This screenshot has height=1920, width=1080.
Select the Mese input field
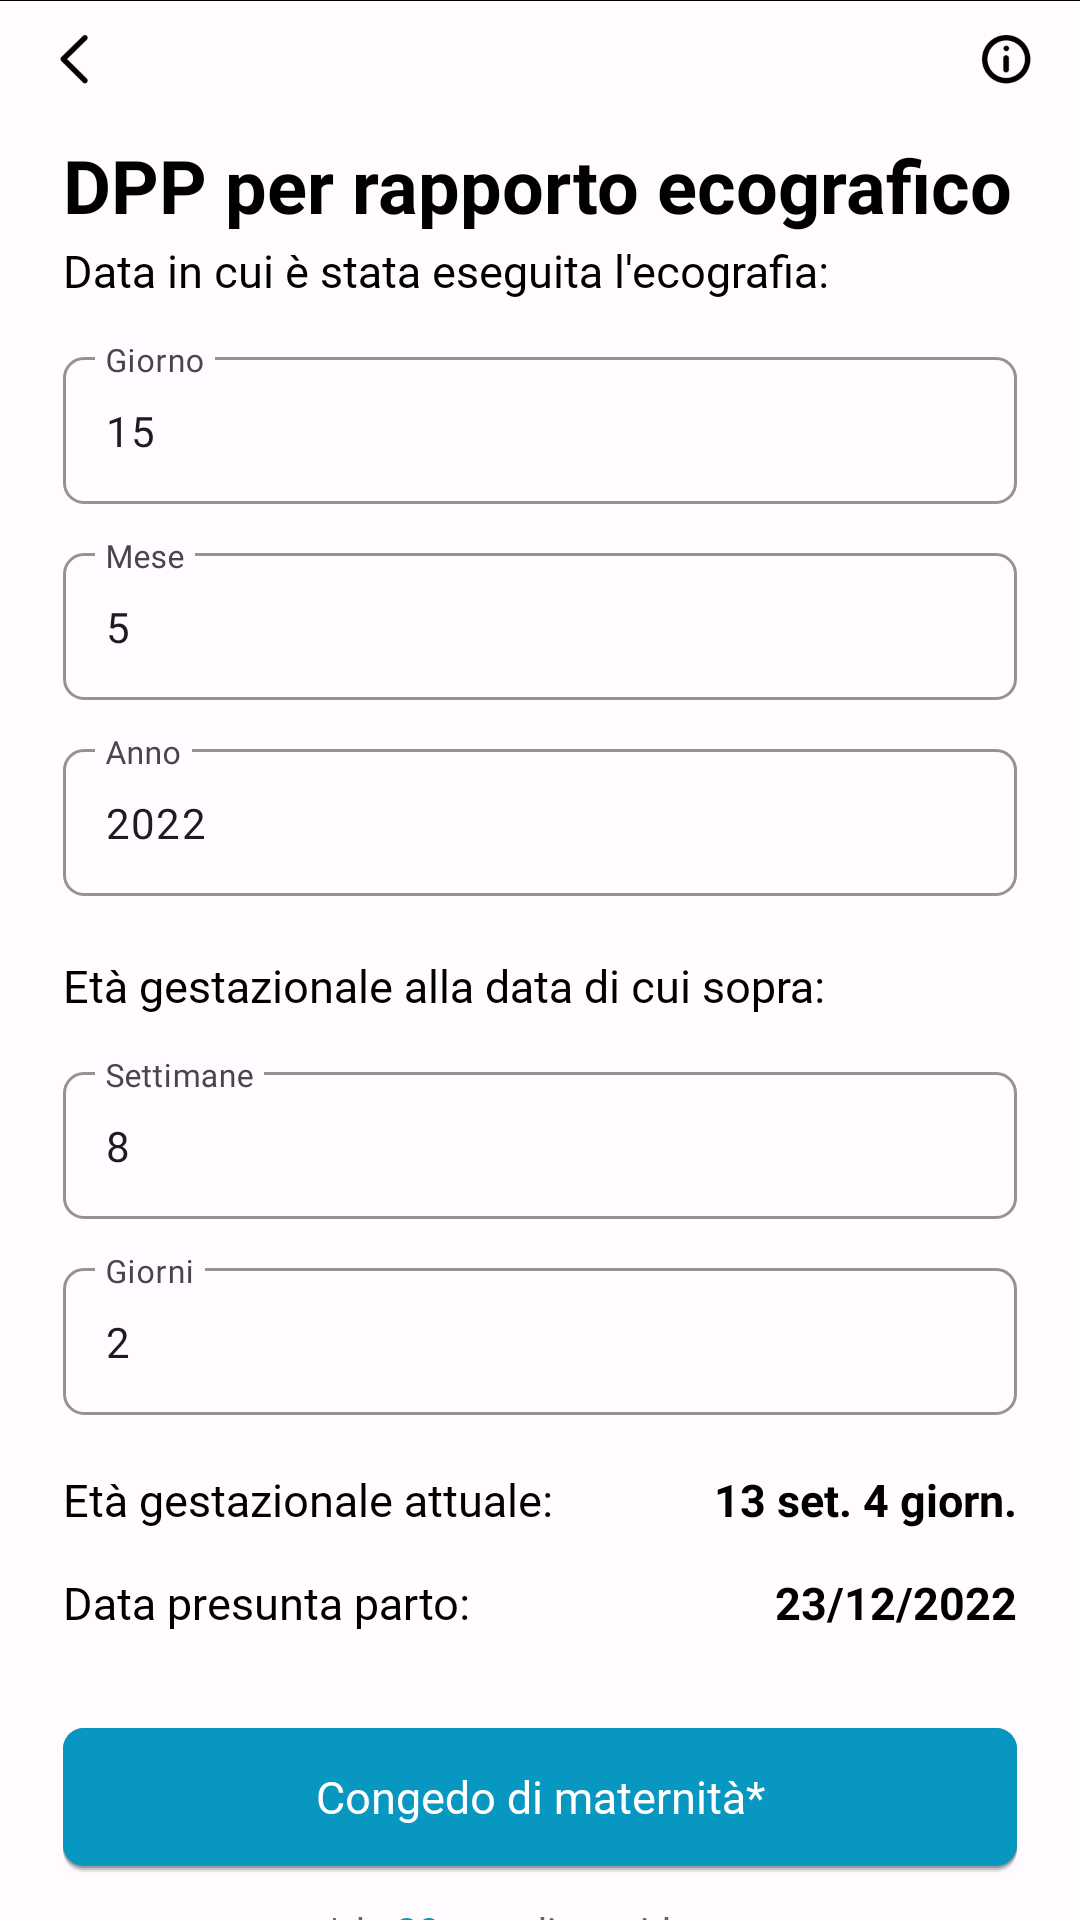pos(540,628)
